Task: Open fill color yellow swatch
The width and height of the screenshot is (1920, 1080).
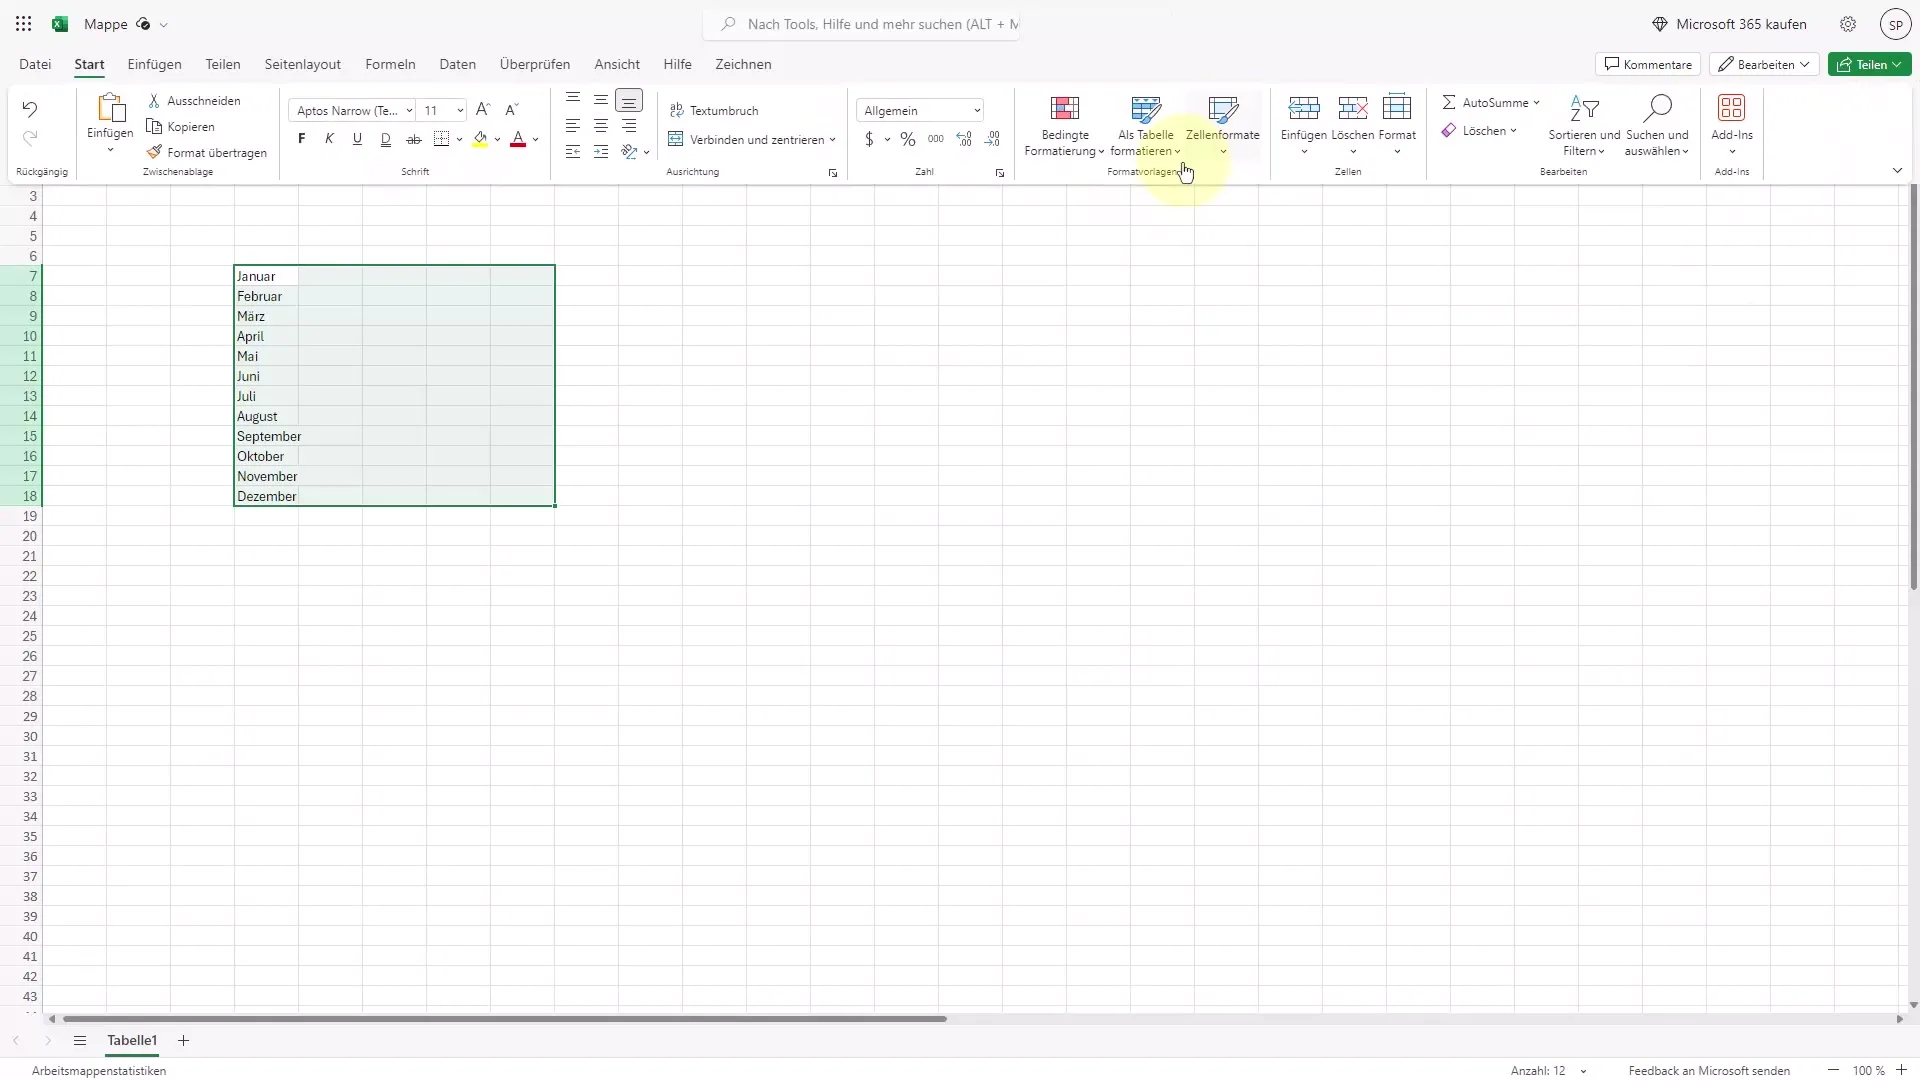Action: 480,139
